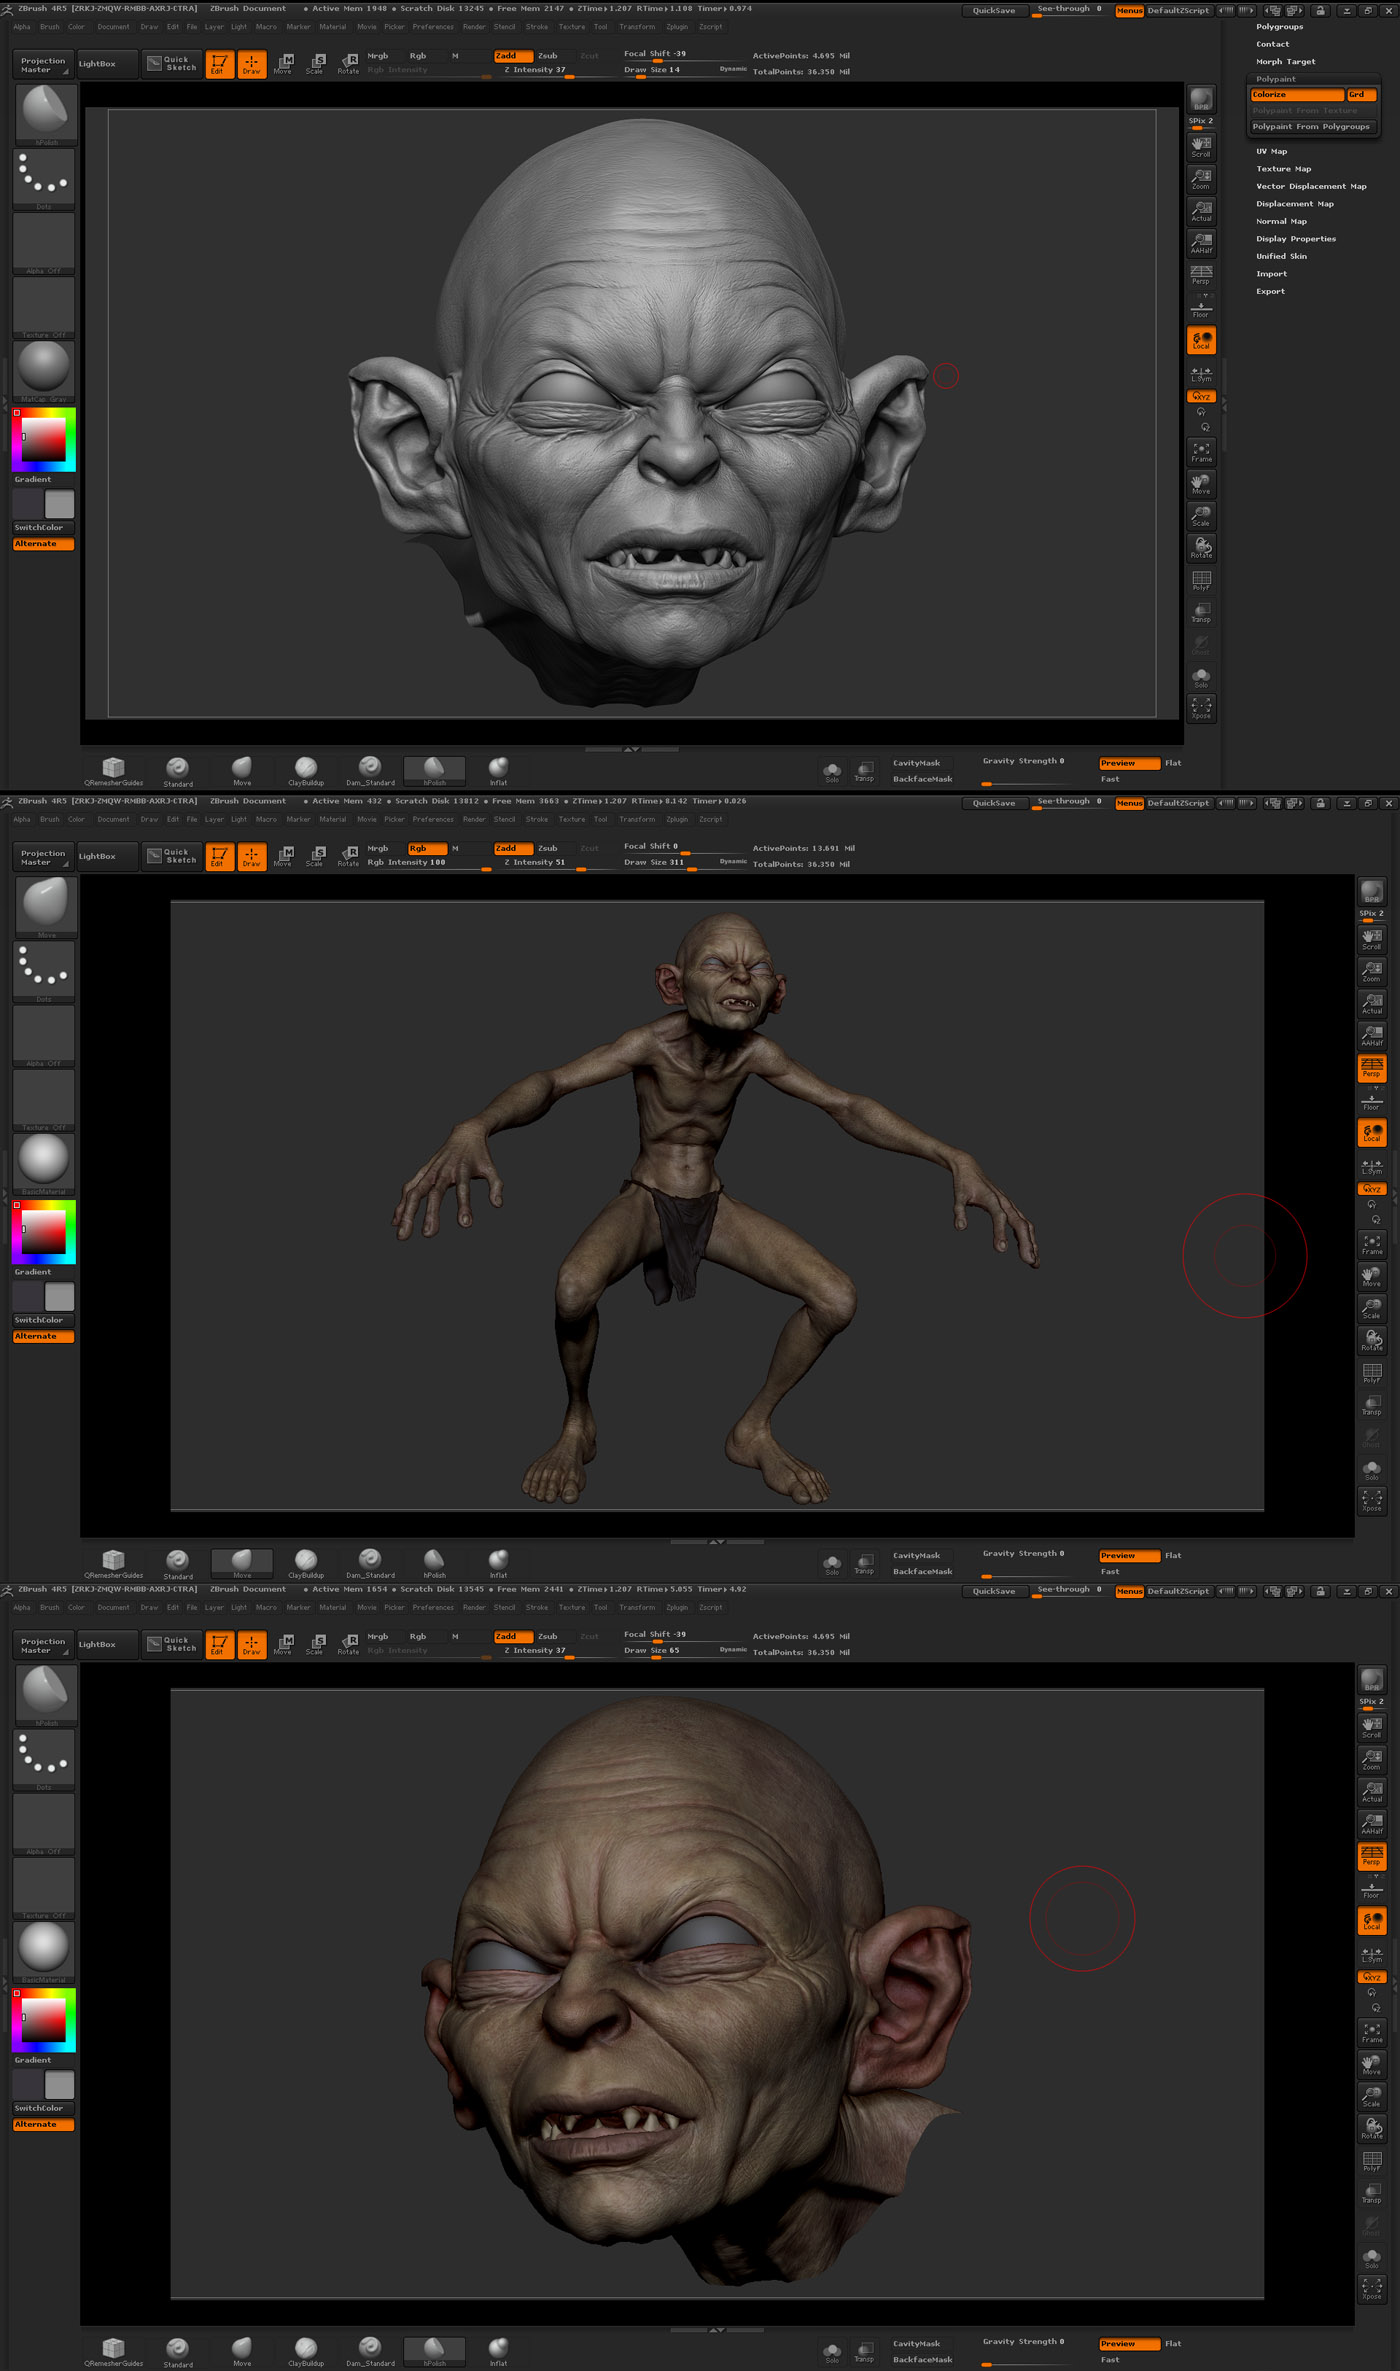Switch to Move transform mode in the gray-head window toolbar
1400x2371 pixels.
[283, 65]
